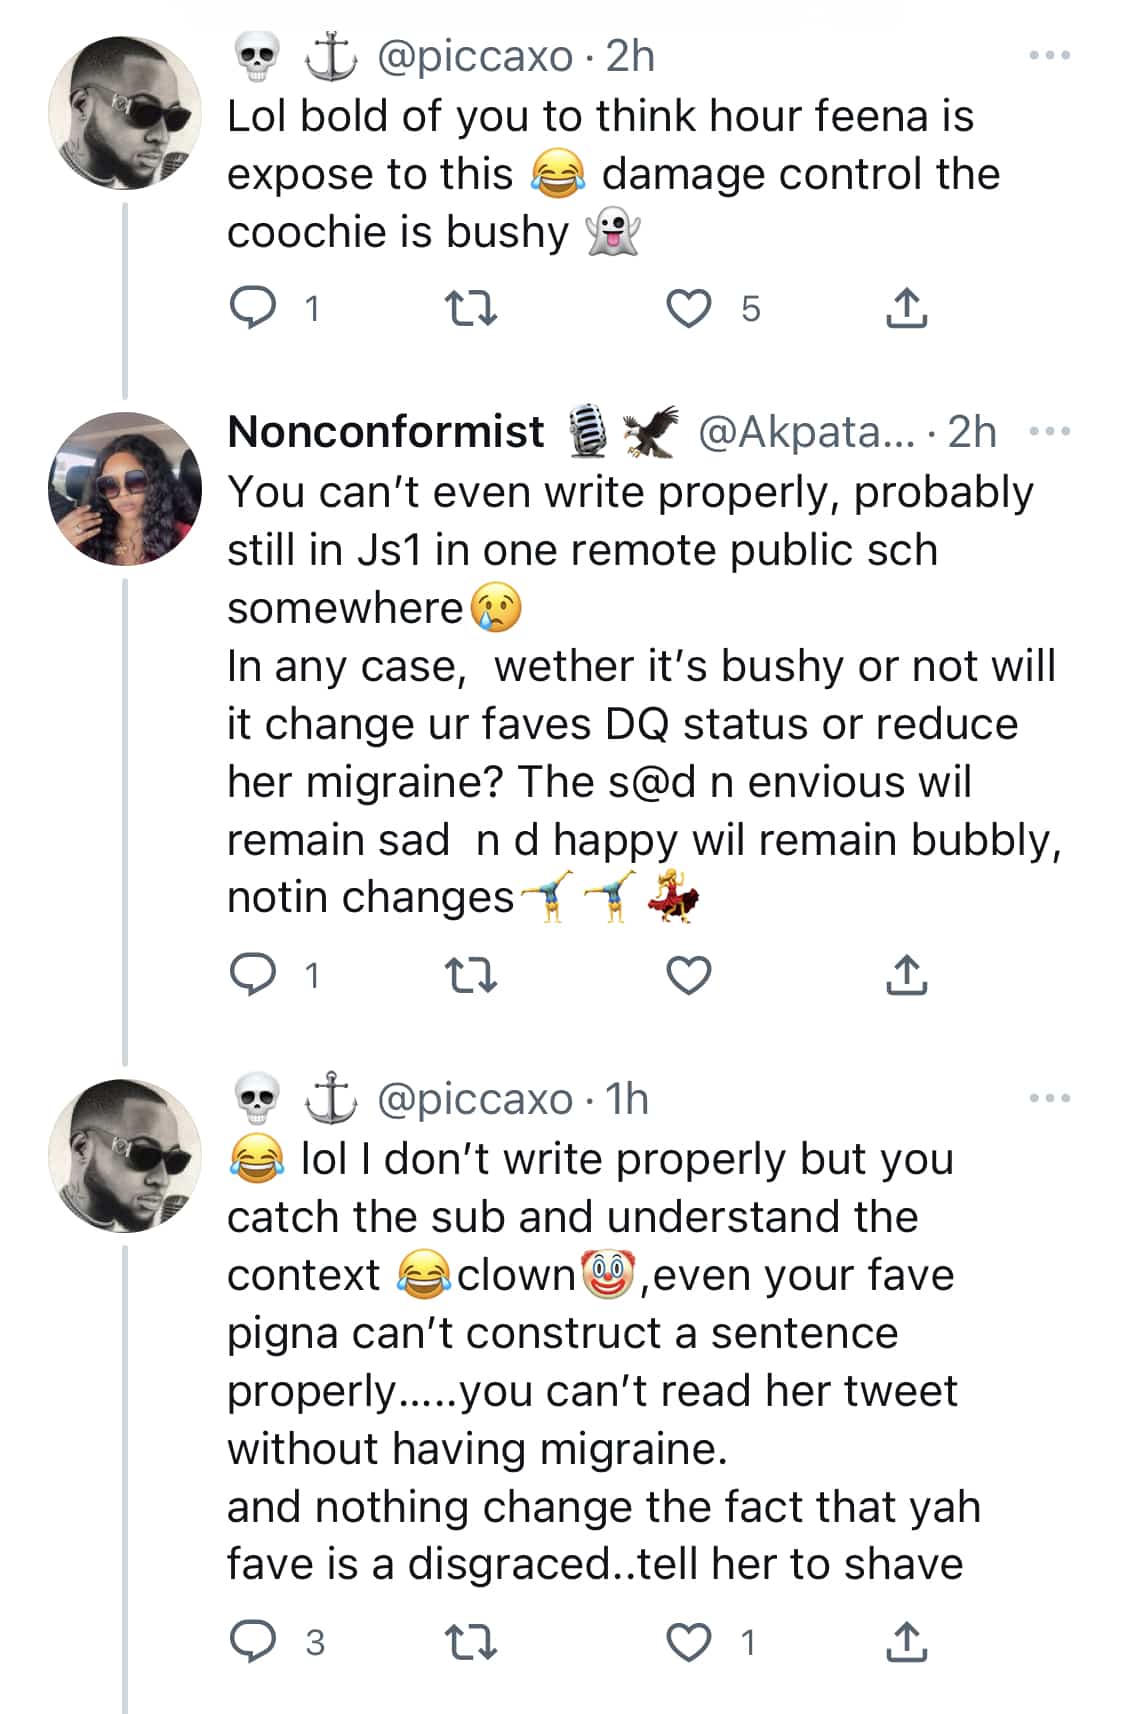
Task: Share the Nonconformist tweet
Action: (906, 975)
